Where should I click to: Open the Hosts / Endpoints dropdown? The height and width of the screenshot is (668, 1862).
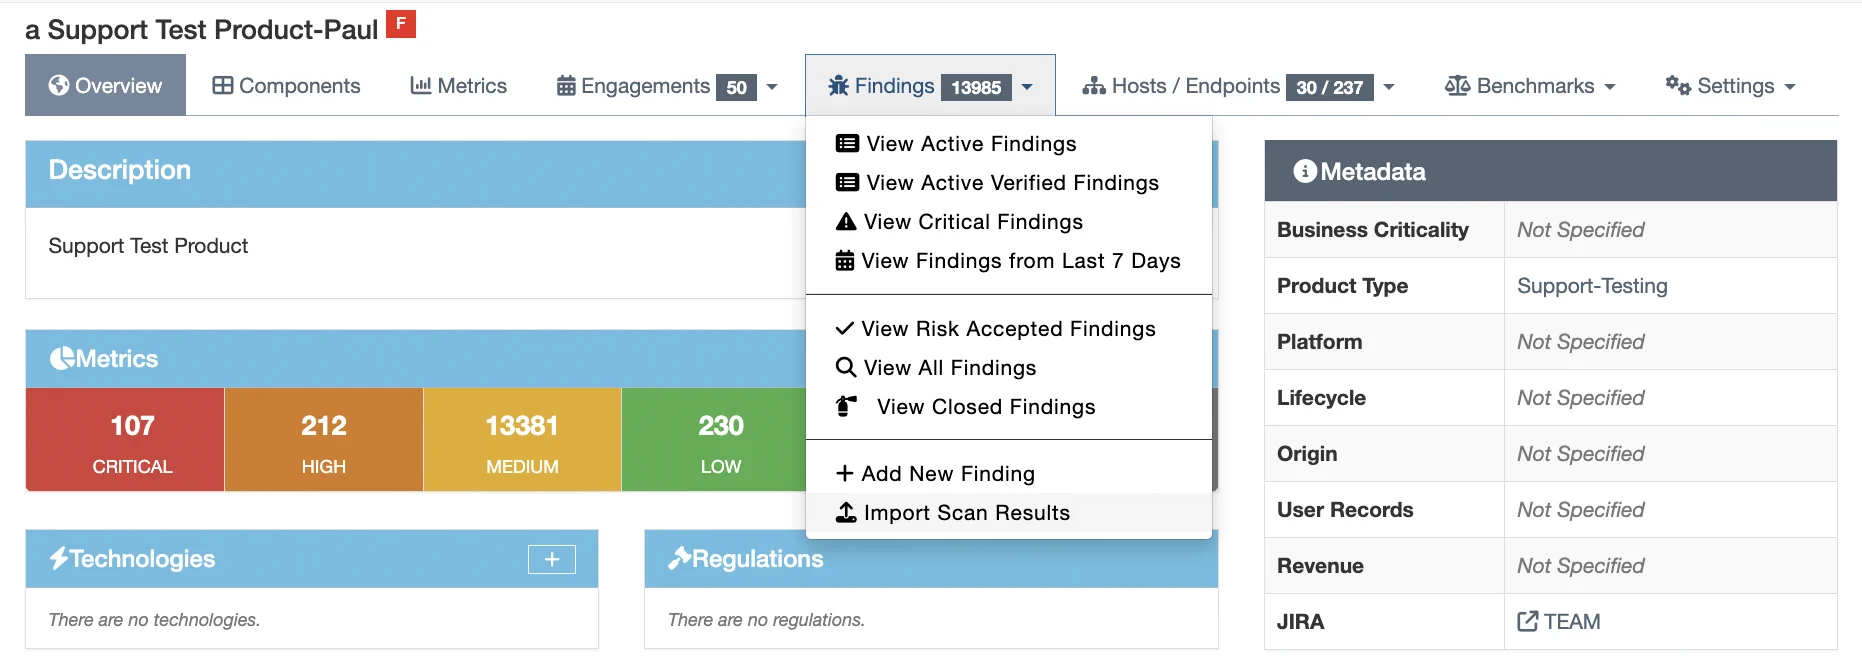point(1238,87)
